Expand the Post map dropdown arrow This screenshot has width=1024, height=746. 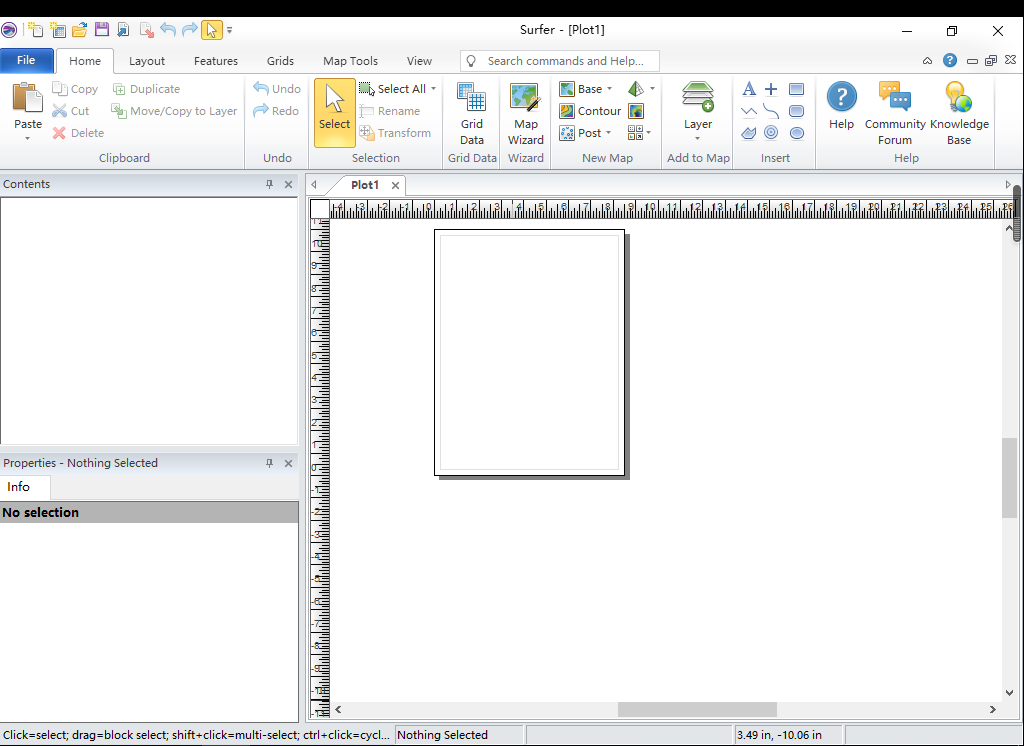pos(609,133)
